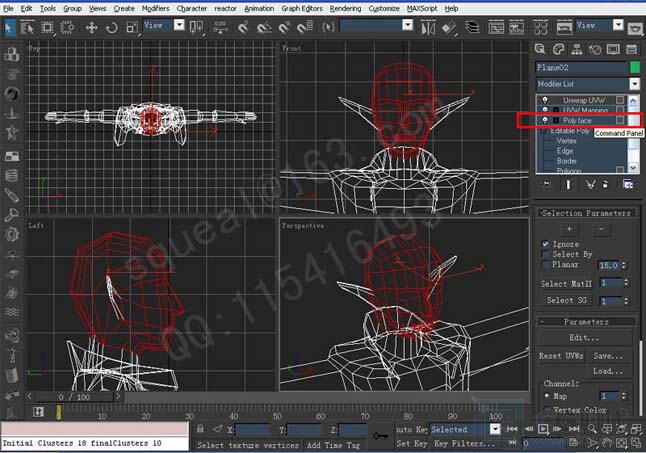Collapse the Editable Poly tree node
Image resolution: width=646 pixels, height=453 pixels.
[x=544, y=131]
